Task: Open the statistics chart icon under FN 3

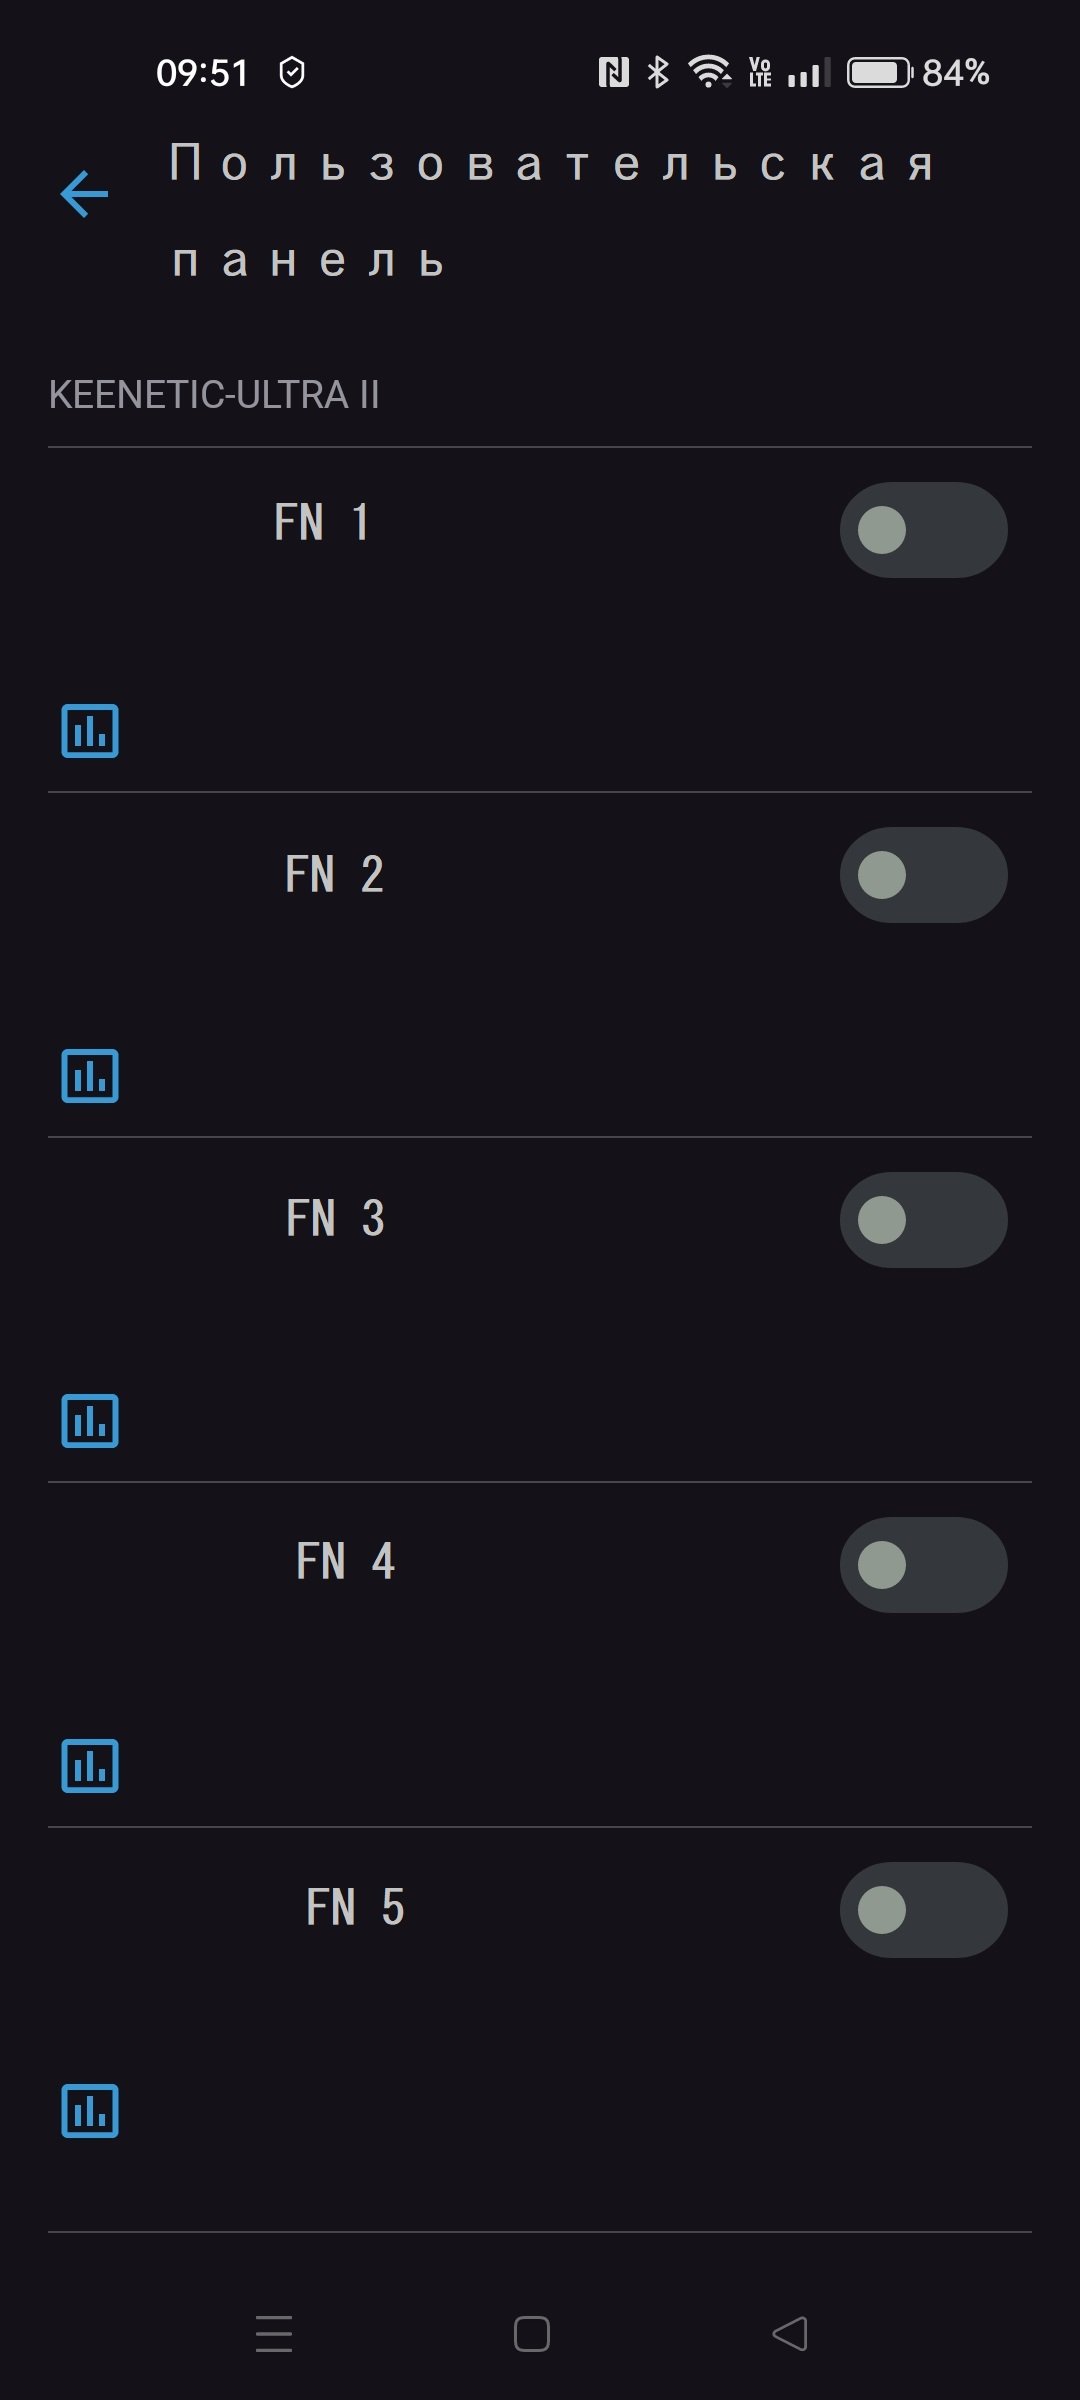Action: click(90, 1420)
